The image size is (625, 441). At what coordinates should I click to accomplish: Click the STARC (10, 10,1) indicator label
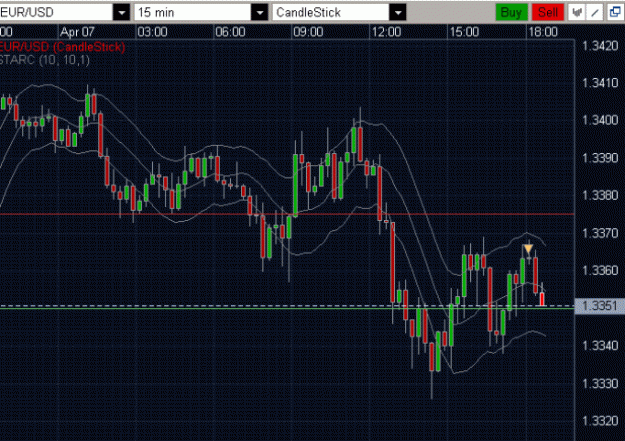coord(45,60)
